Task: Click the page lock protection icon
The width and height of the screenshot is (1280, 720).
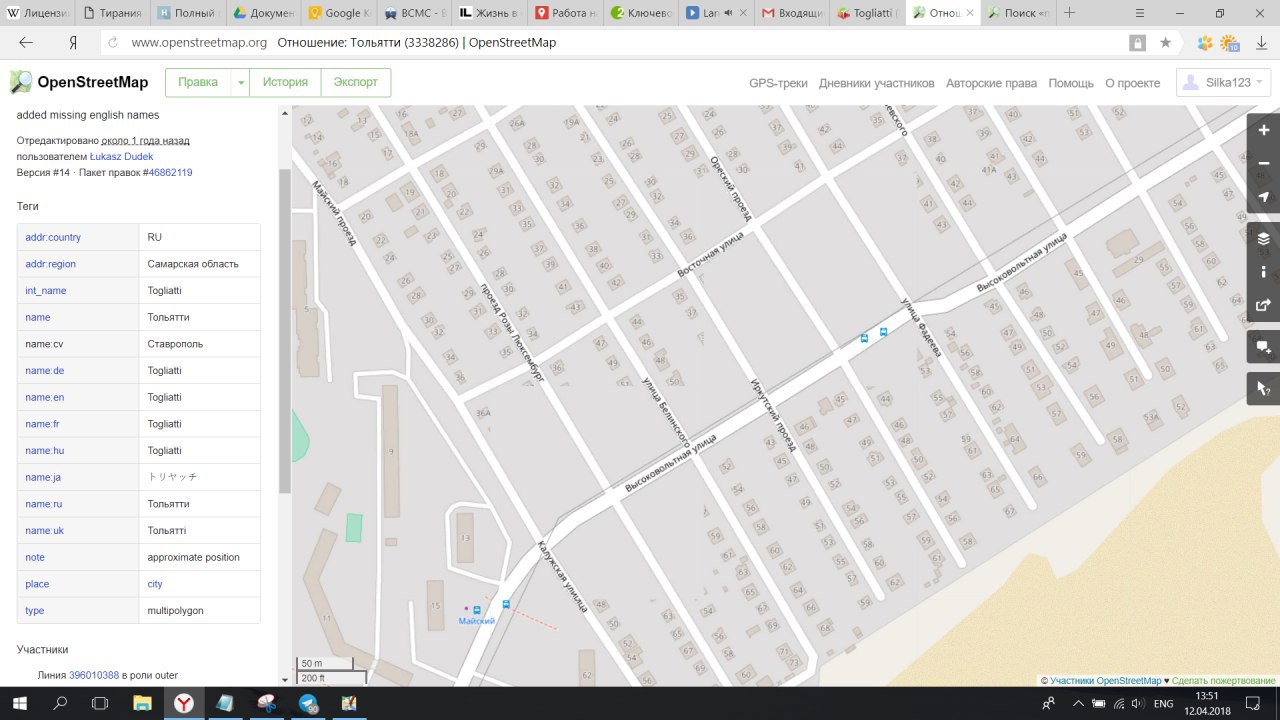Action: (x=1137, y=43)
